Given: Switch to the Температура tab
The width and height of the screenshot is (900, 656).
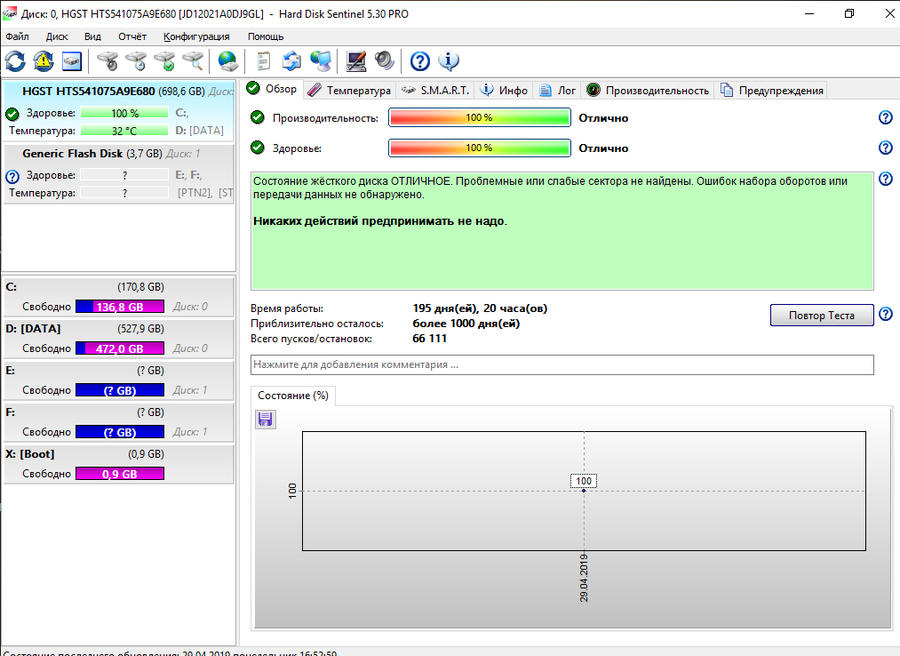Looking at the screenshot, I should (349, 90).
